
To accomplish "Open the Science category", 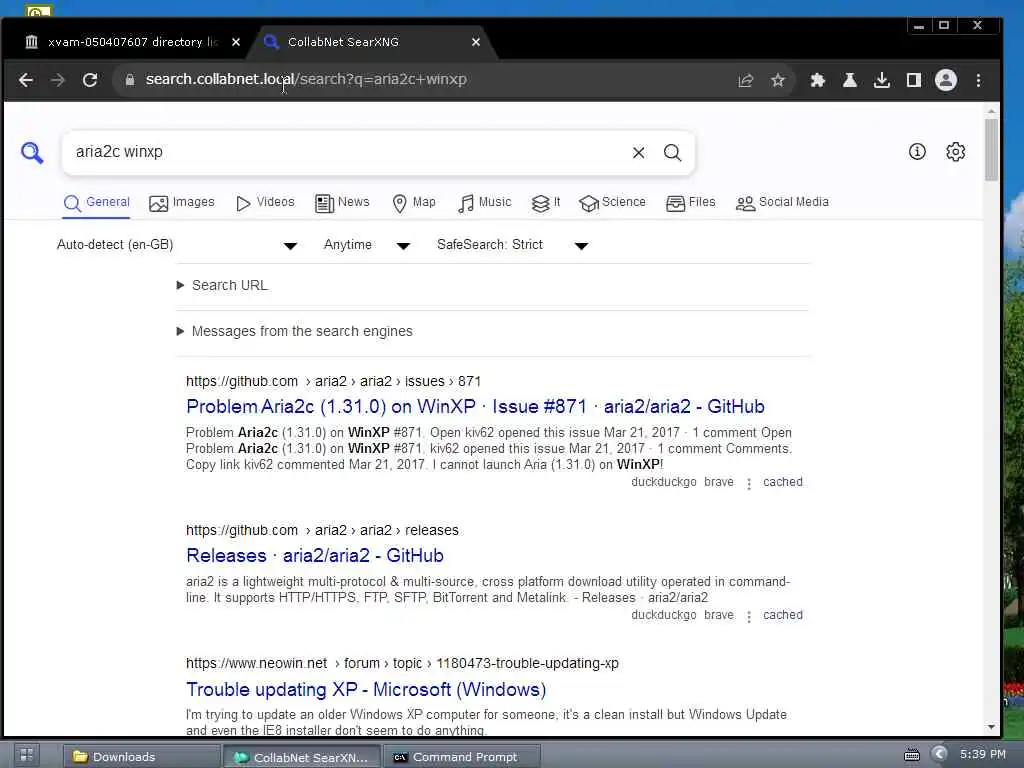I will point(613,202).
